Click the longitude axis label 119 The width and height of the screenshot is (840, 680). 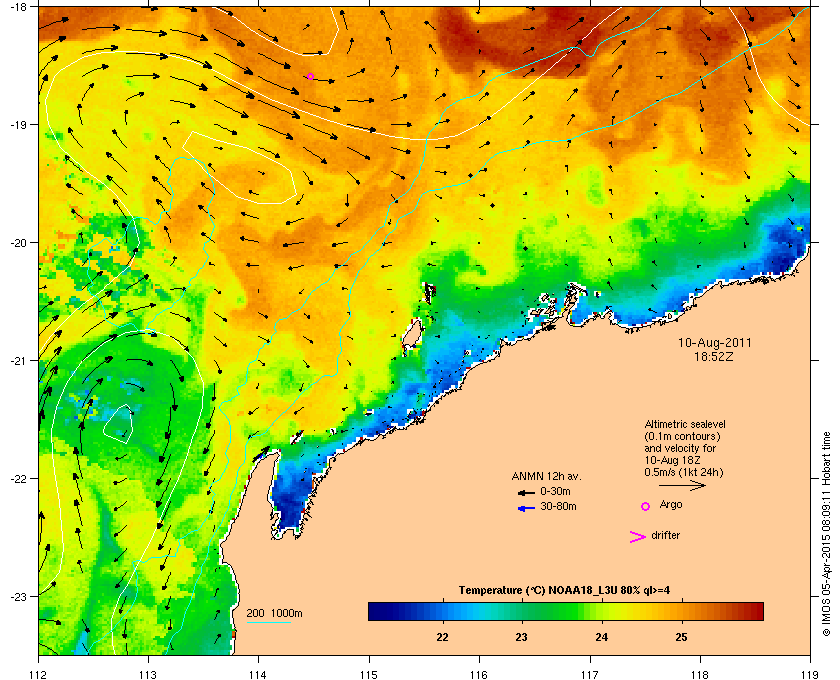pos(810,674)
